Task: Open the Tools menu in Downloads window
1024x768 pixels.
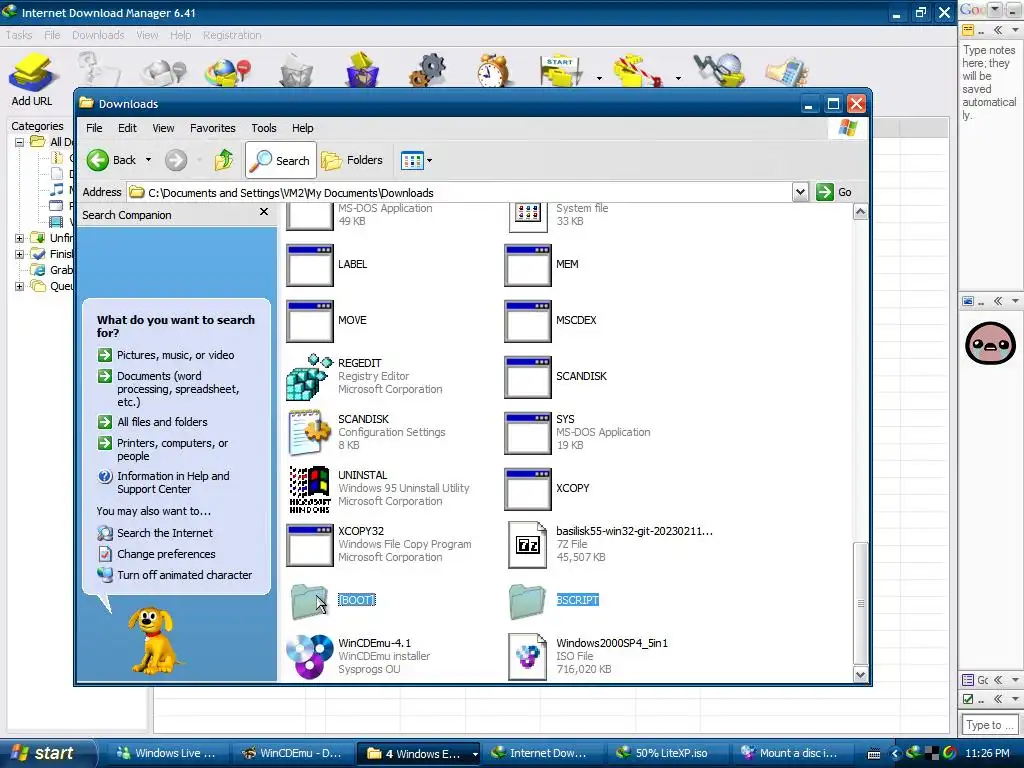Action: [x=264, y=128]
